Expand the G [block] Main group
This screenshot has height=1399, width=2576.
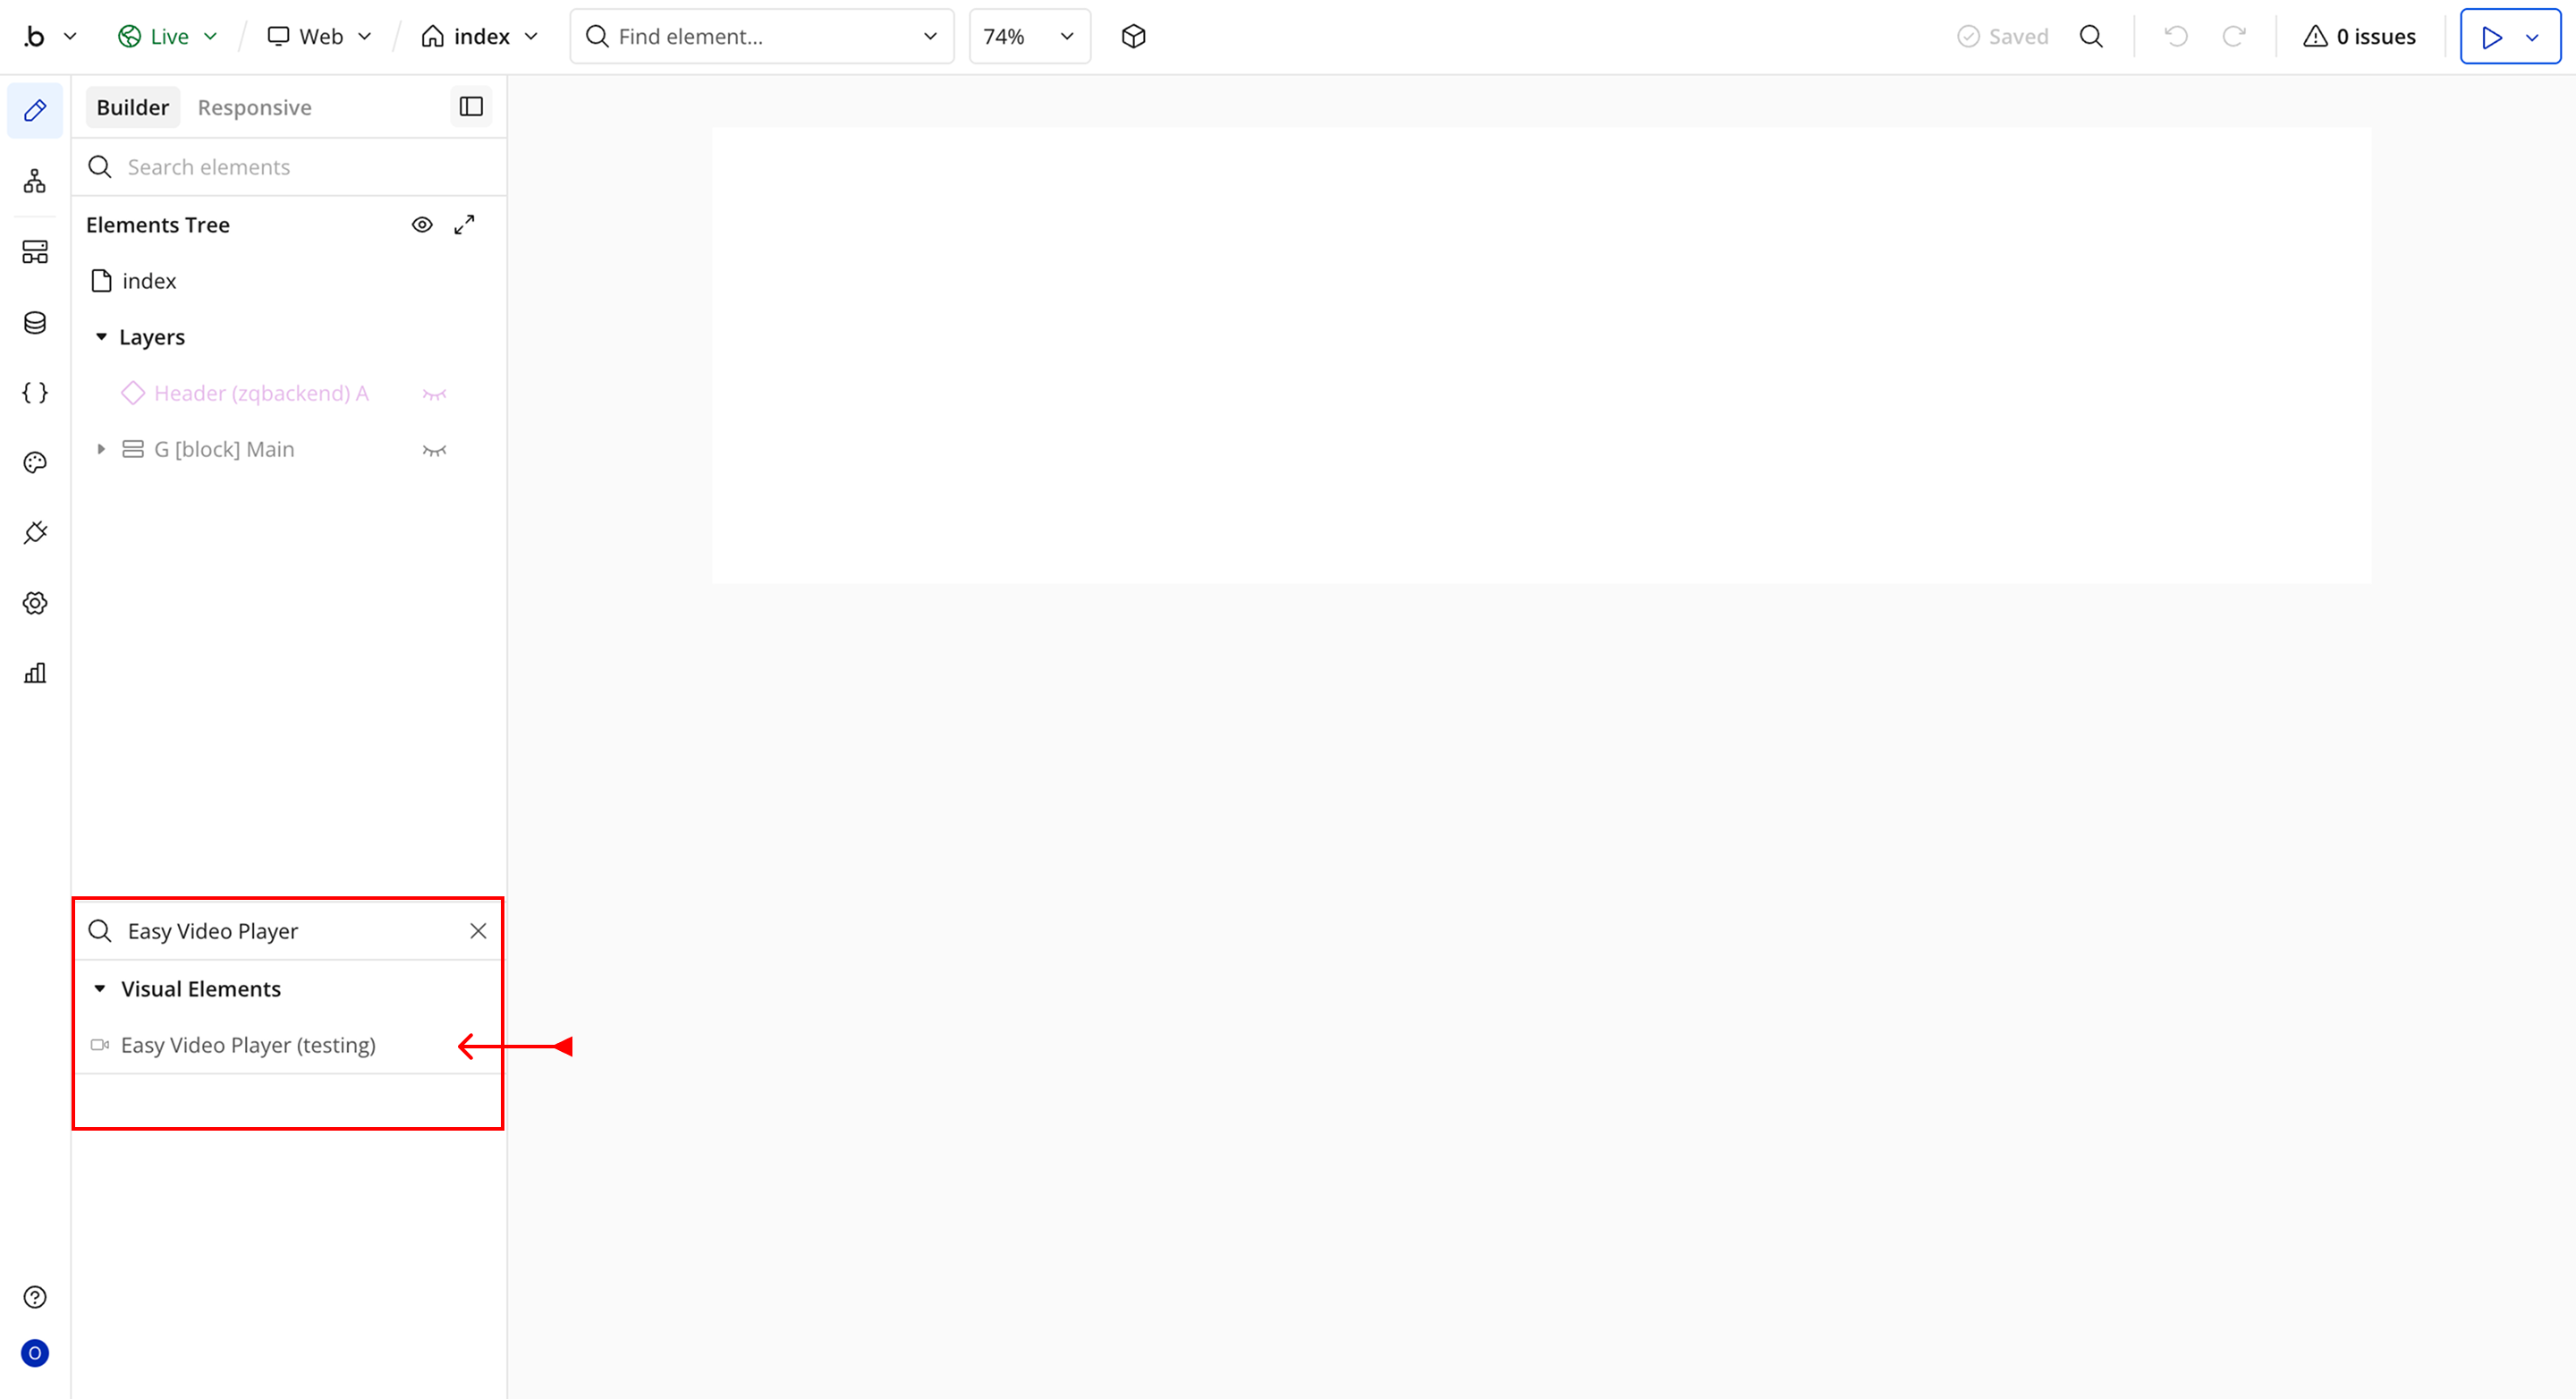pos(101,450)
